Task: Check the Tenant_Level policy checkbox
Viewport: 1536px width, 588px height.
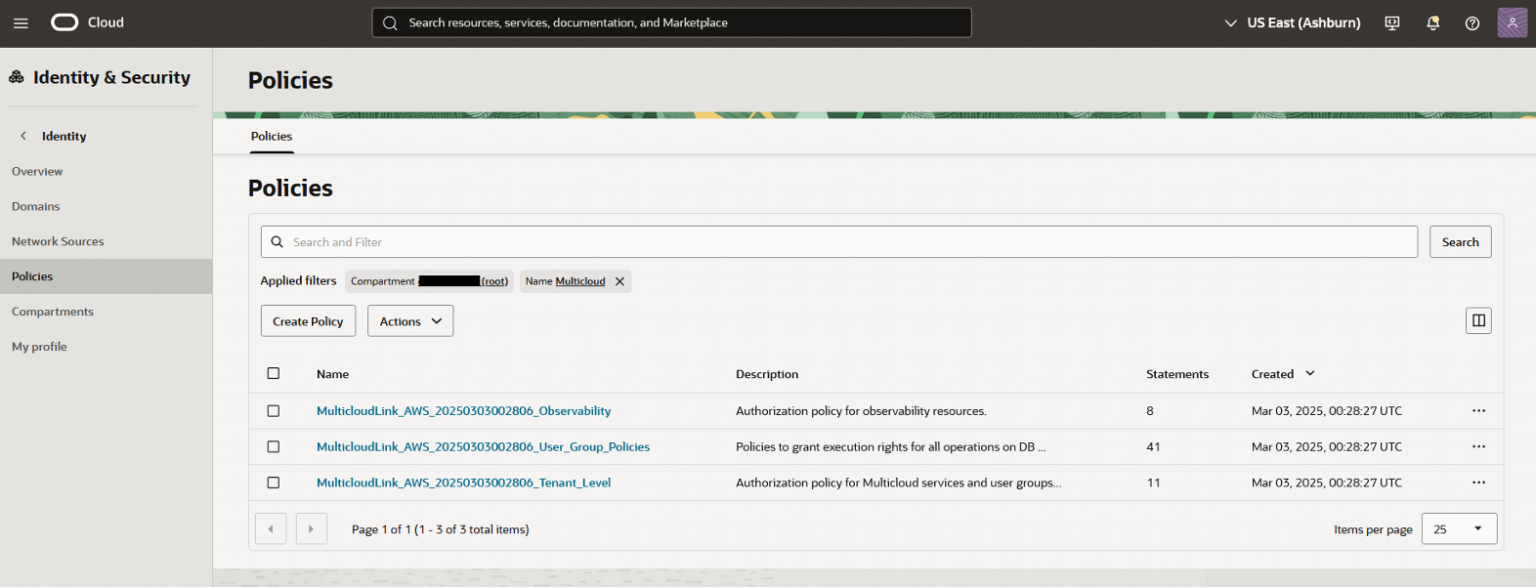Action: coord(274,483)
